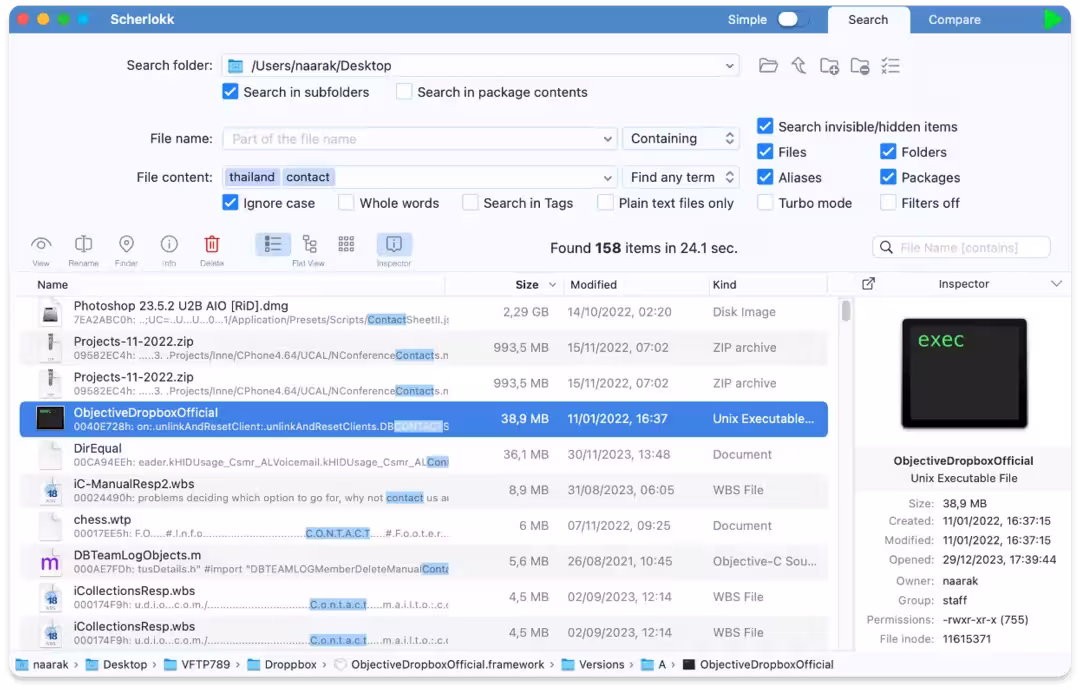Click ObjectiveDropboxOfficial.framework in path bar

pos(447,665)
